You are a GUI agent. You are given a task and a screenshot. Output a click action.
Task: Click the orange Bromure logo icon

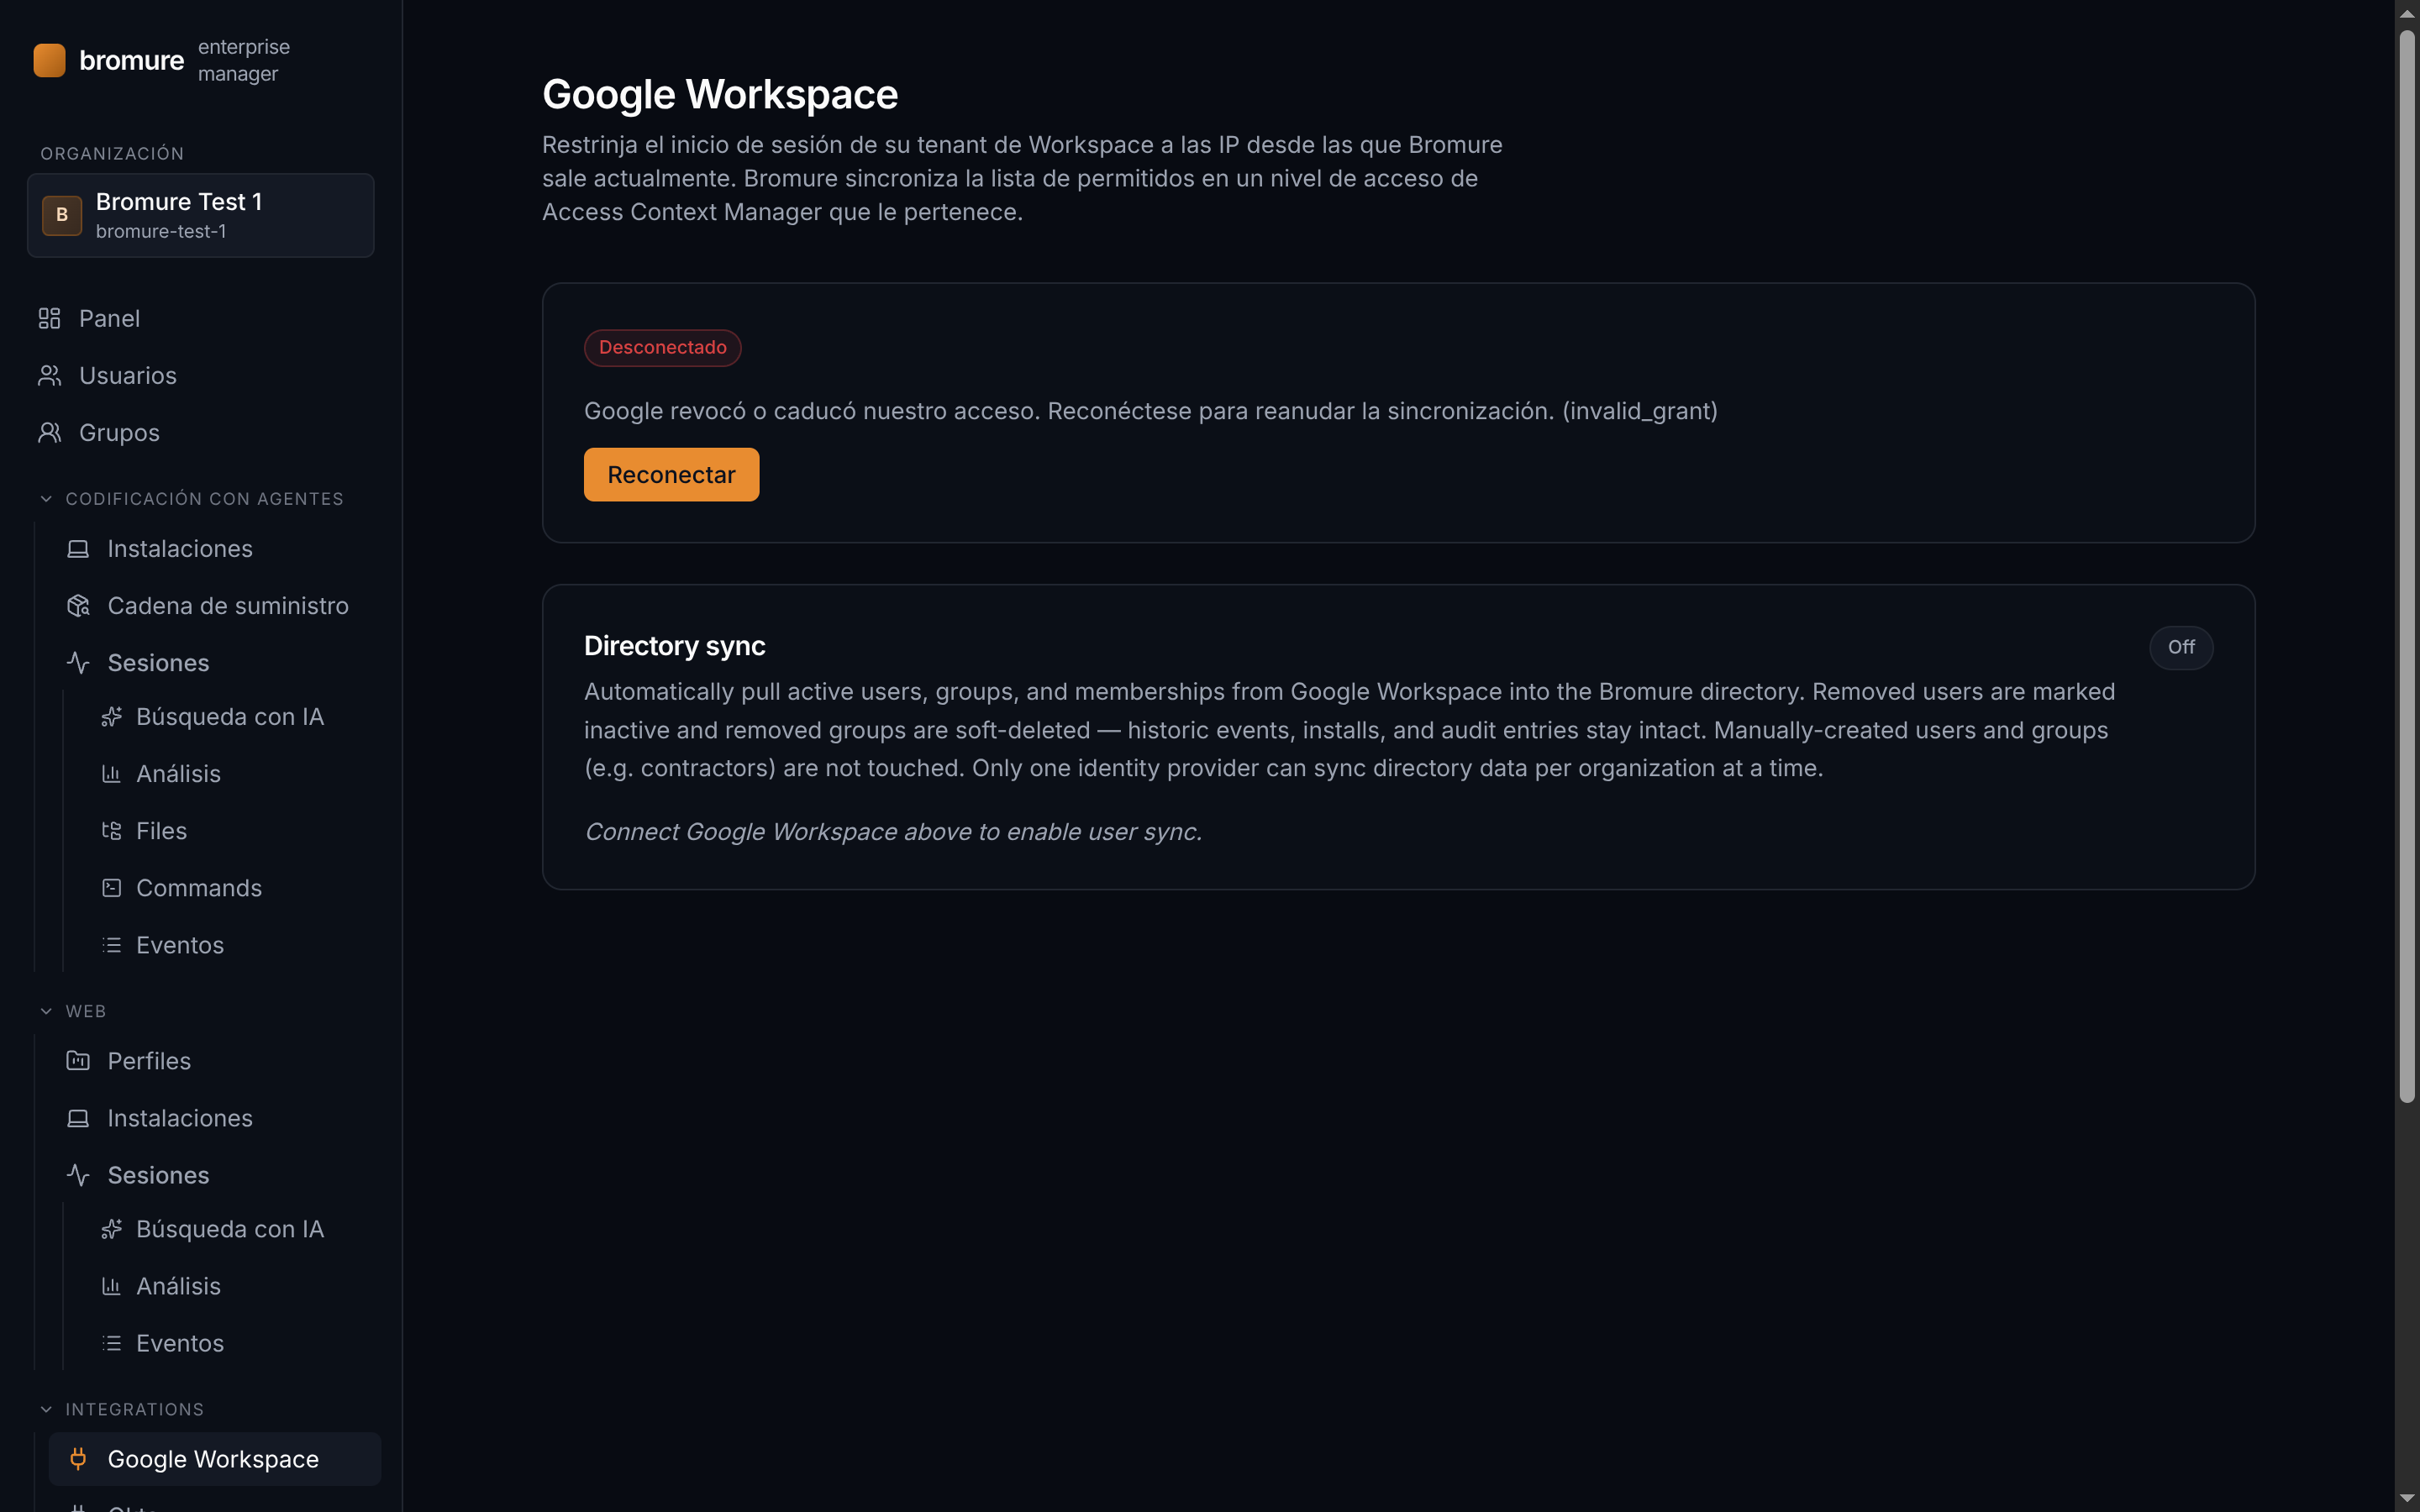click(x=49, y=60)
